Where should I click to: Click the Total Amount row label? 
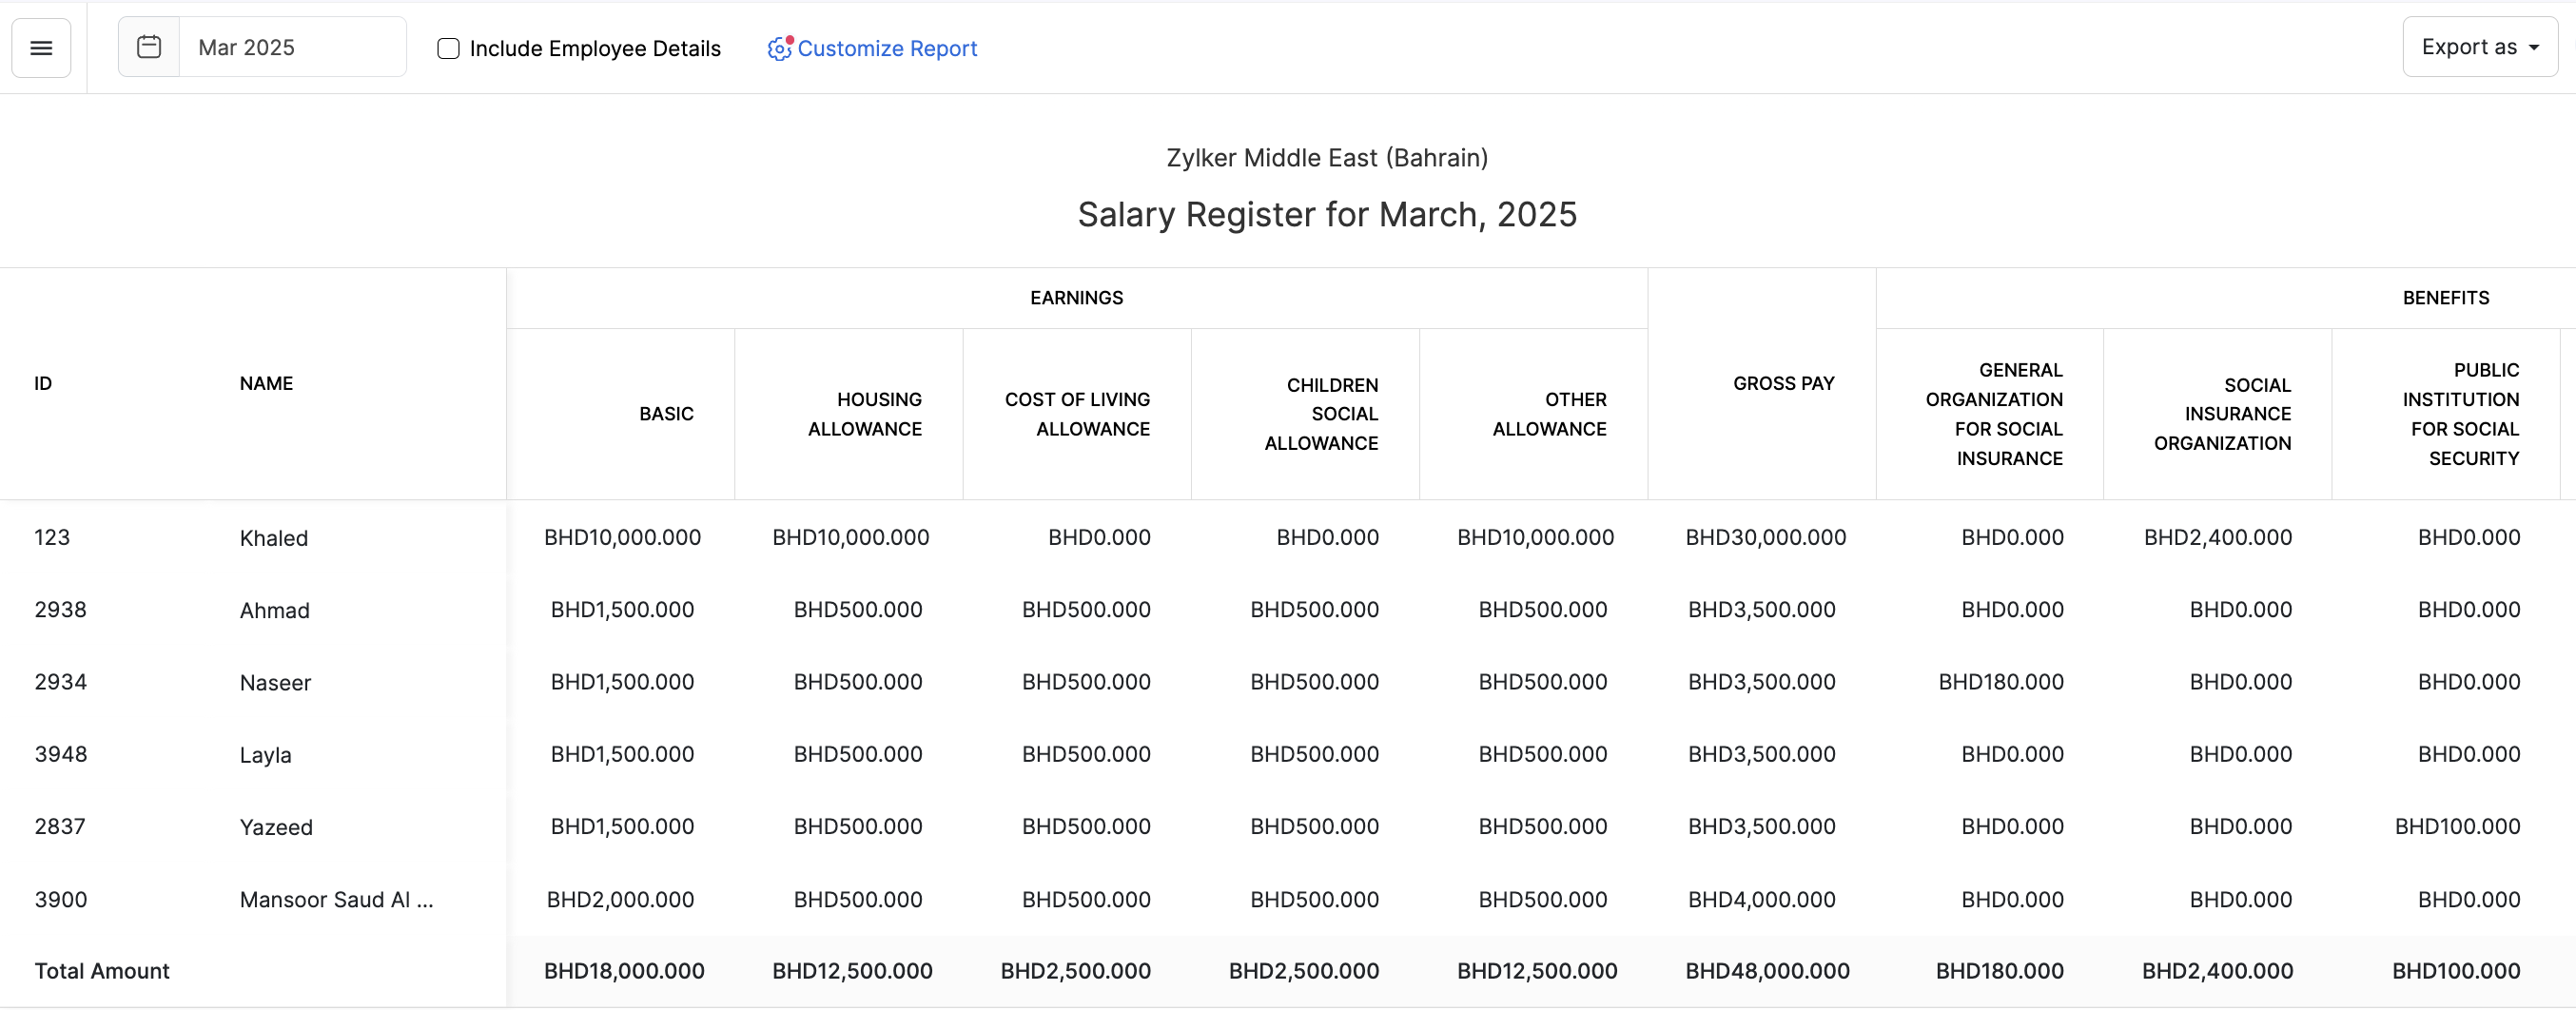(x=102, y=971)
